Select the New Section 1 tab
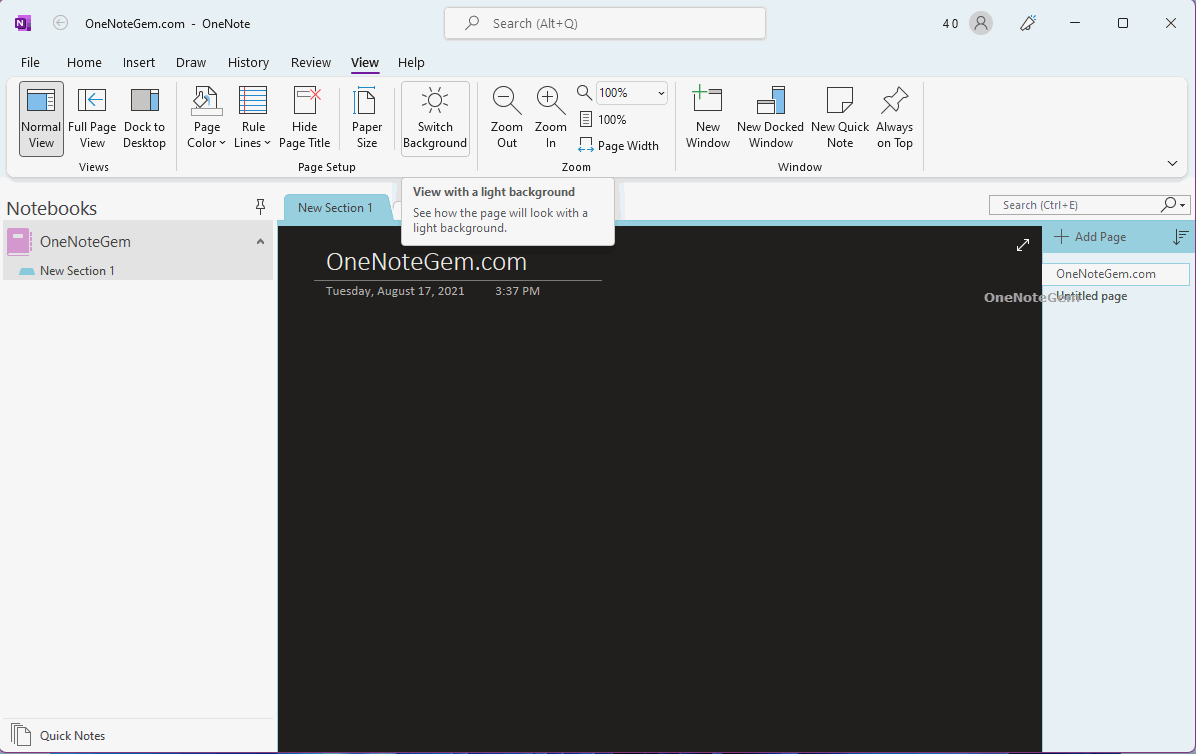Viewport: 1196px width, 754px height. click(335, 207)
